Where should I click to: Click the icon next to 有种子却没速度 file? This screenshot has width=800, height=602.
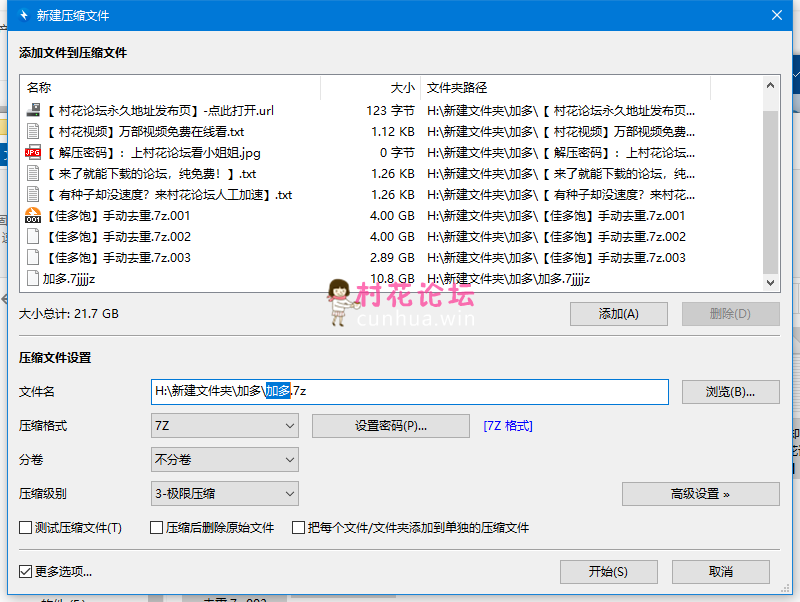click(x=35, y=194)
